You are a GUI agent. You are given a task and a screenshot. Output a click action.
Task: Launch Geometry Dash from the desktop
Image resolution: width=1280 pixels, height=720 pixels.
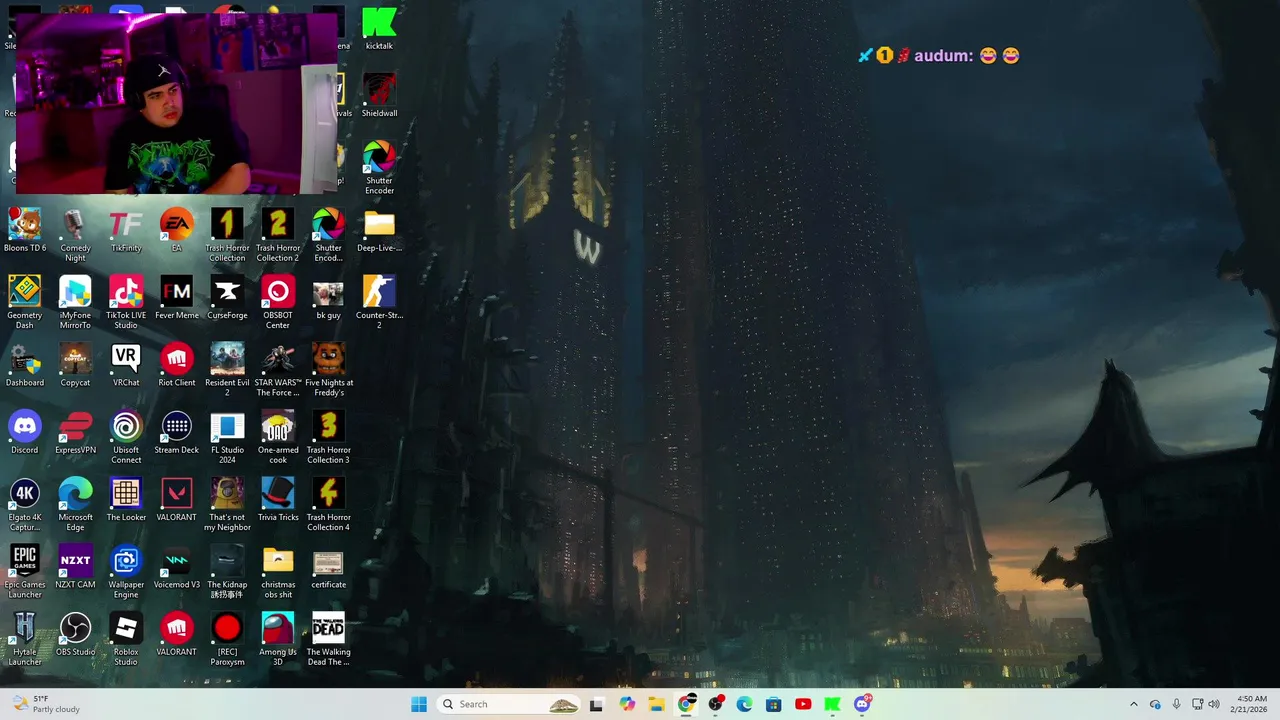coord(25,303)
